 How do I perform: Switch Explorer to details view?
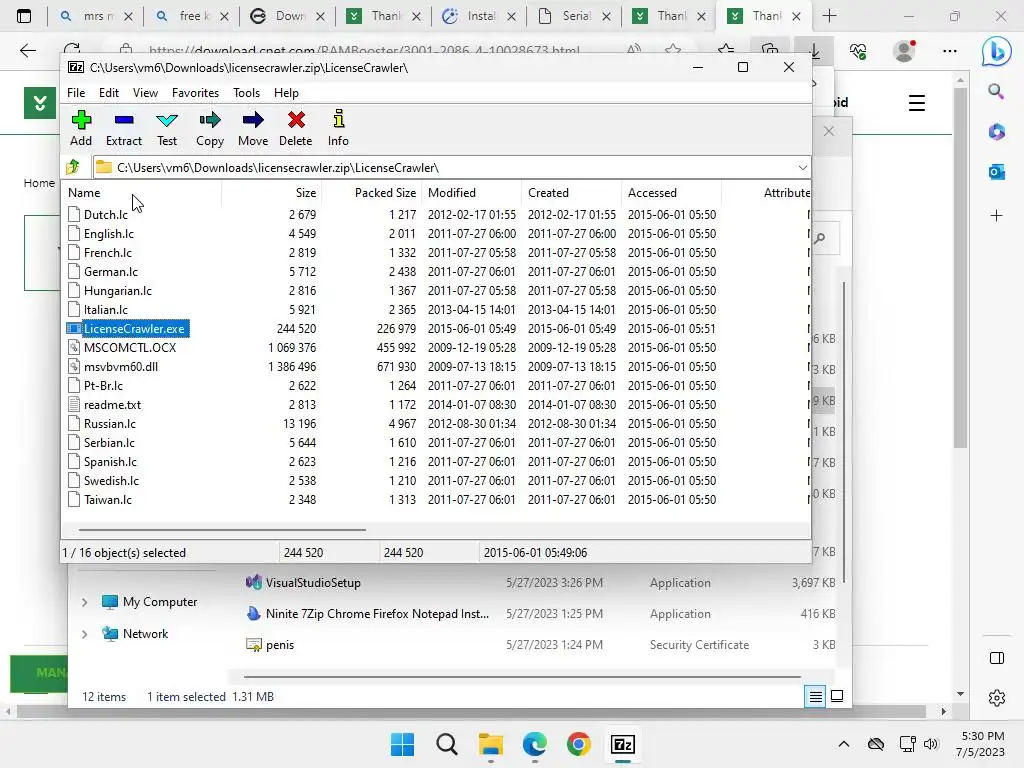[x=816, y=697]
